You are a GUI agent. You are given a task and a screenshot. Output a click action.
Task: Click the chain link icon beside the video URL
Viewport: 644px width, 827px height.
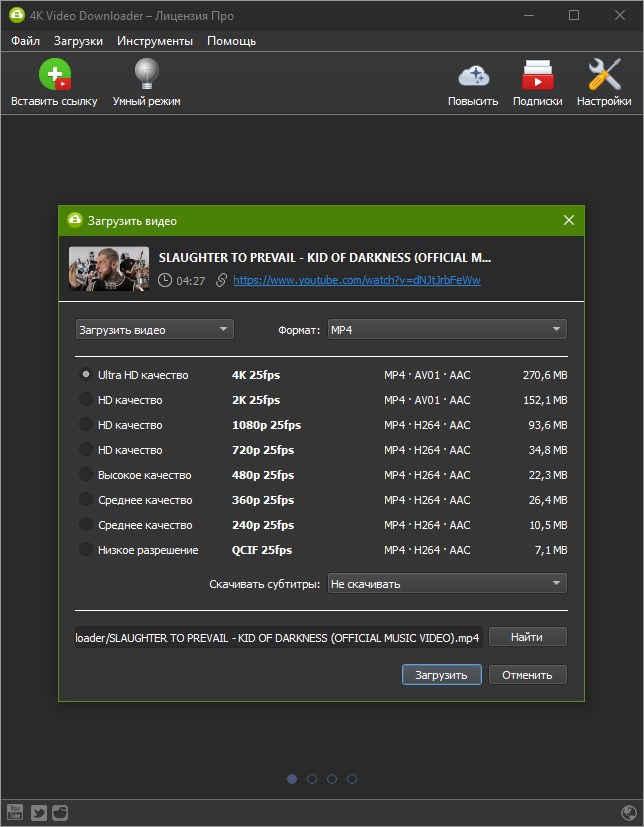tap(222, 280)
